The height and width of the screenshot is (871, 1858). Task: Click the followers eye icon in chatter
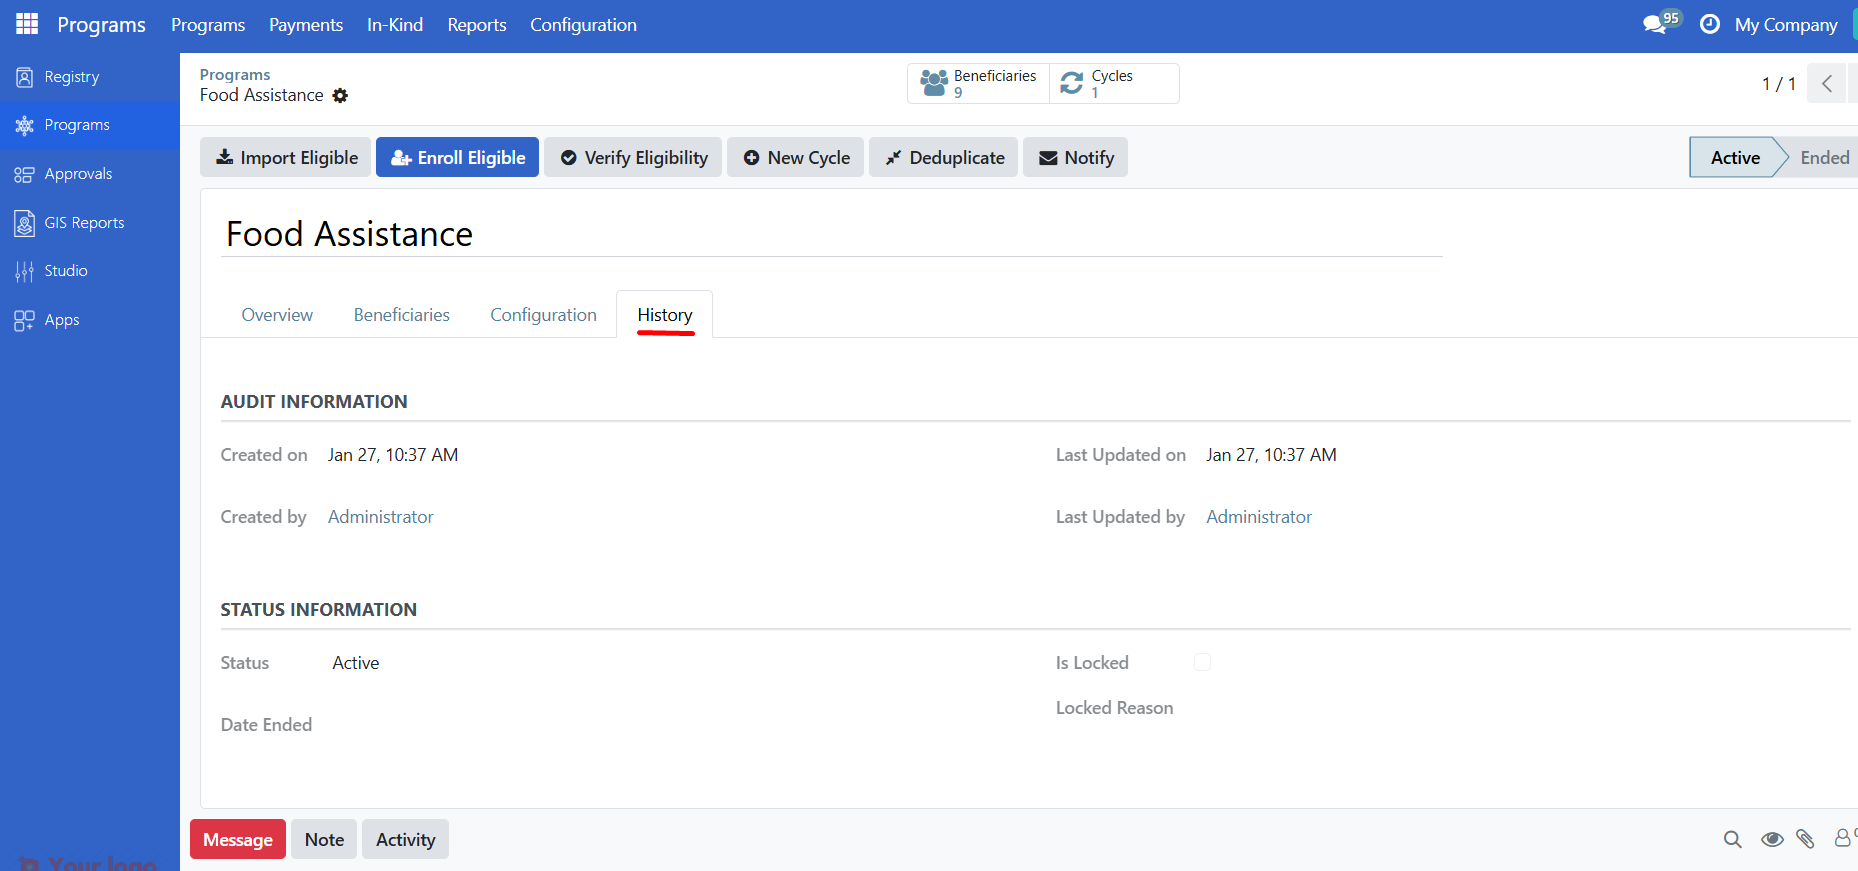[x=1772, y=839]
